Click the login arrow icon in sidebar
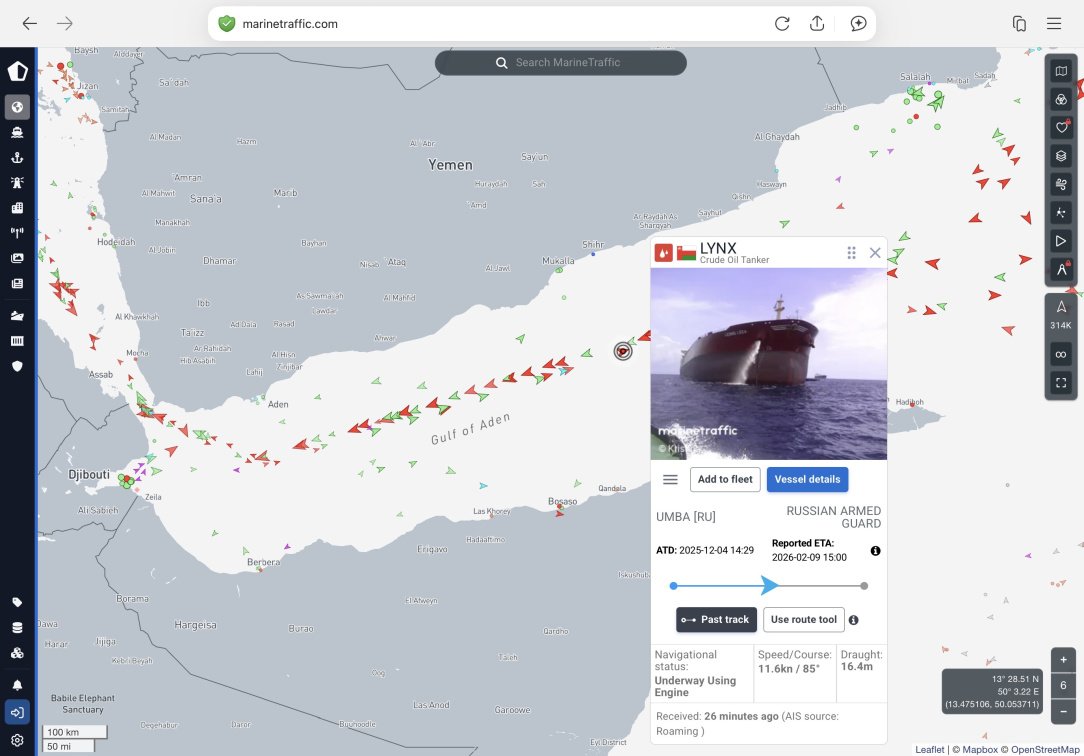This screenshot has height=756, width=1084. 17,712
